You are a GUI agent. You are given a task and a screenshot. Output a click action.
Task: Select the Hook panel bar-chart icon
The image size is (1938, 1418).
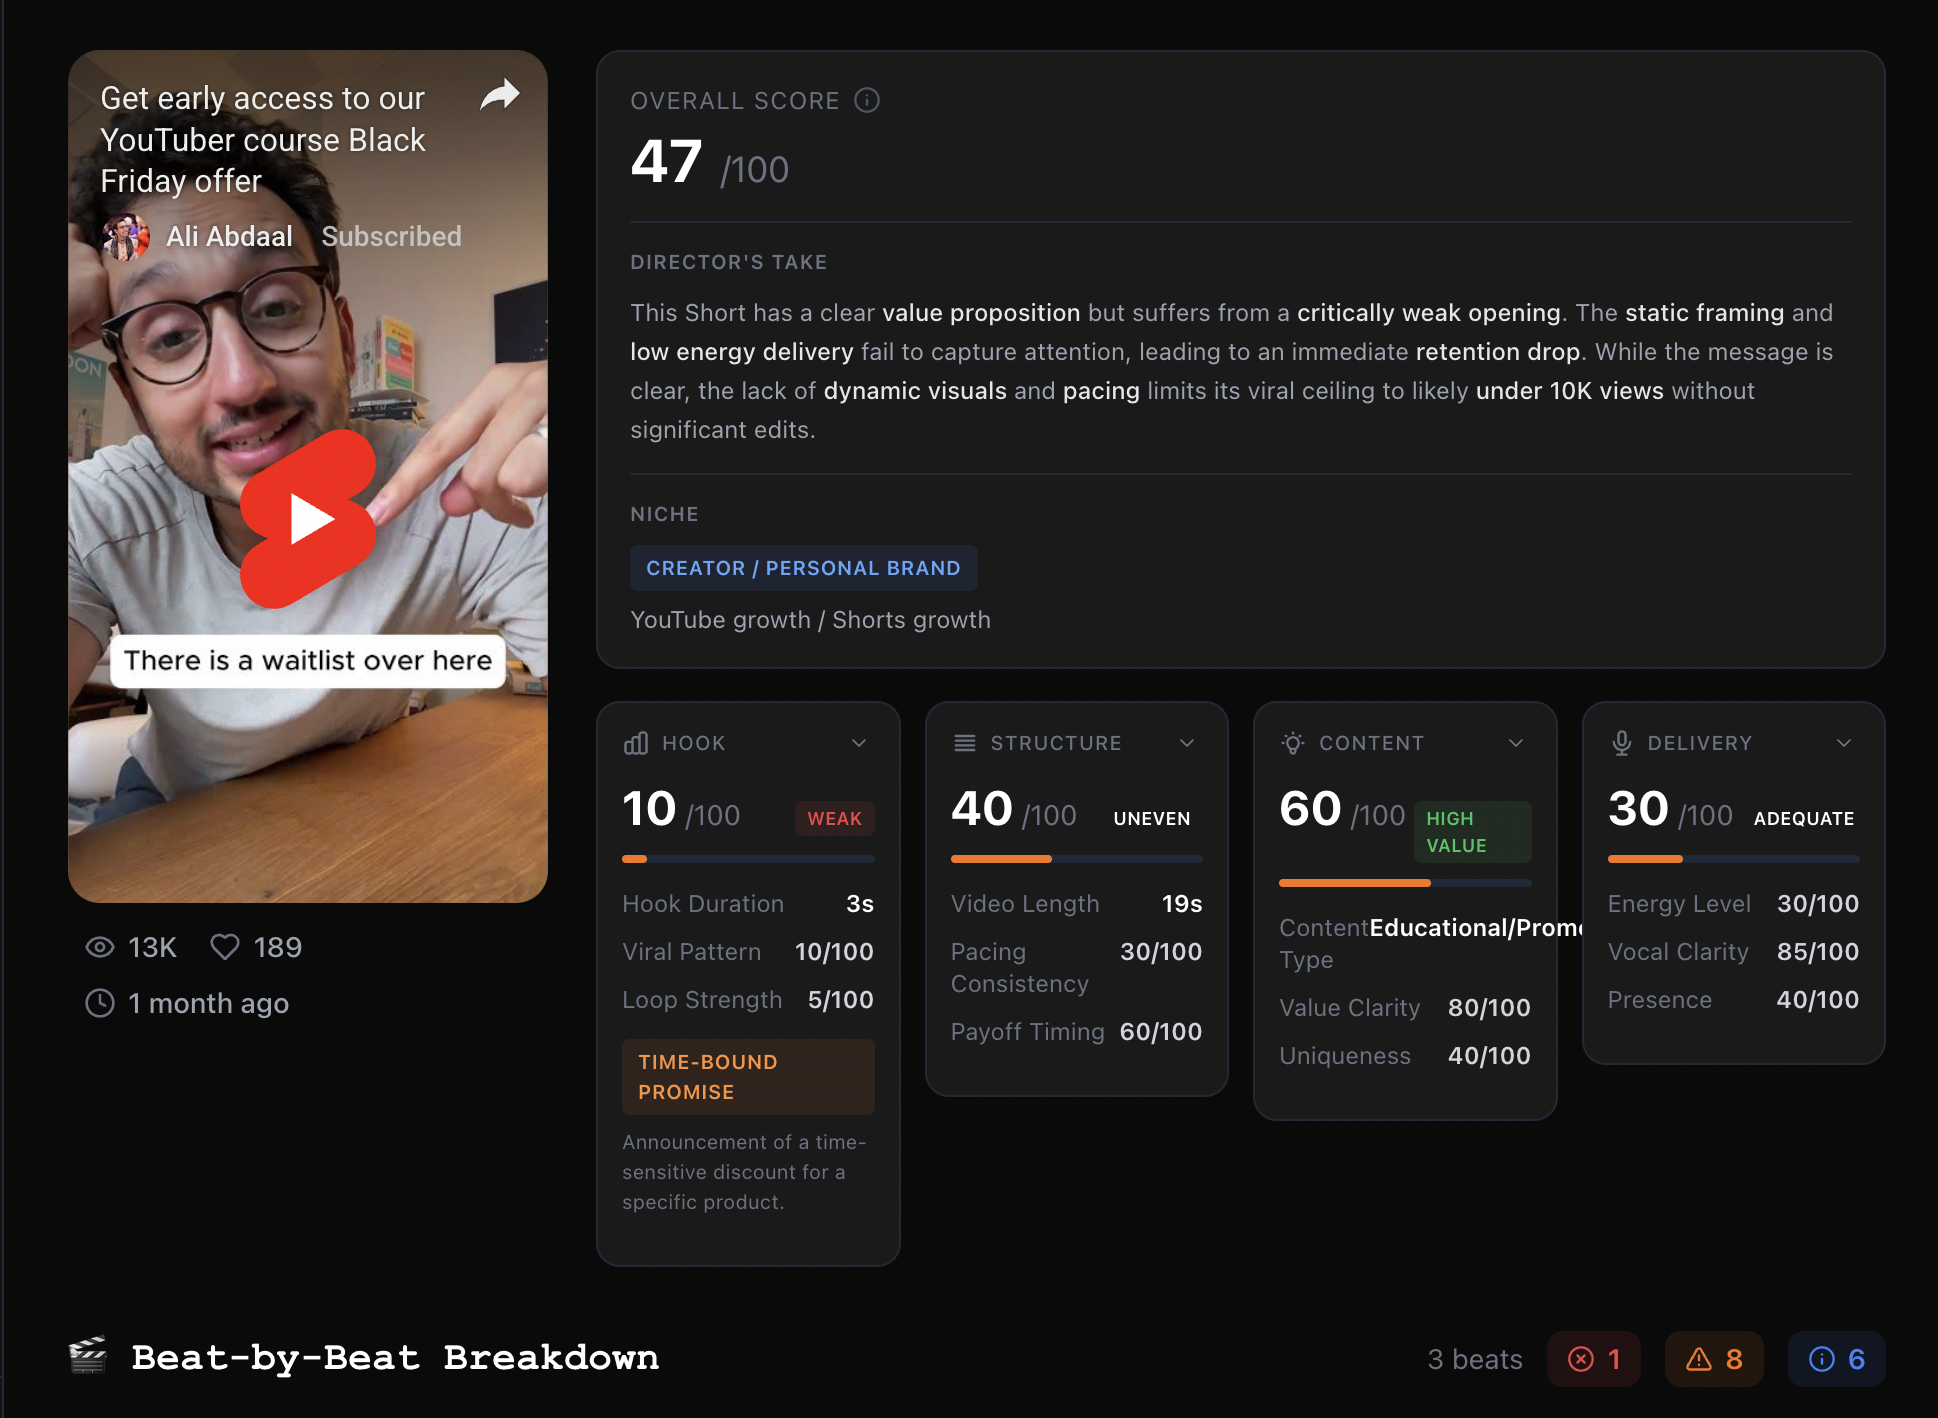636,743
